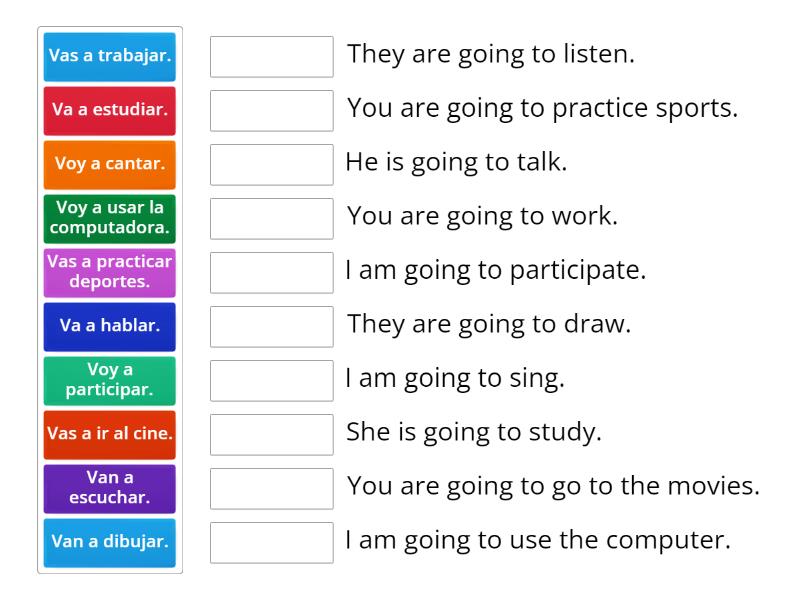Pick the red 'Va a estudiar.' tile
The height and width of the screenshot is (600, 800).
pyautogui.click(x=110, y=111)
